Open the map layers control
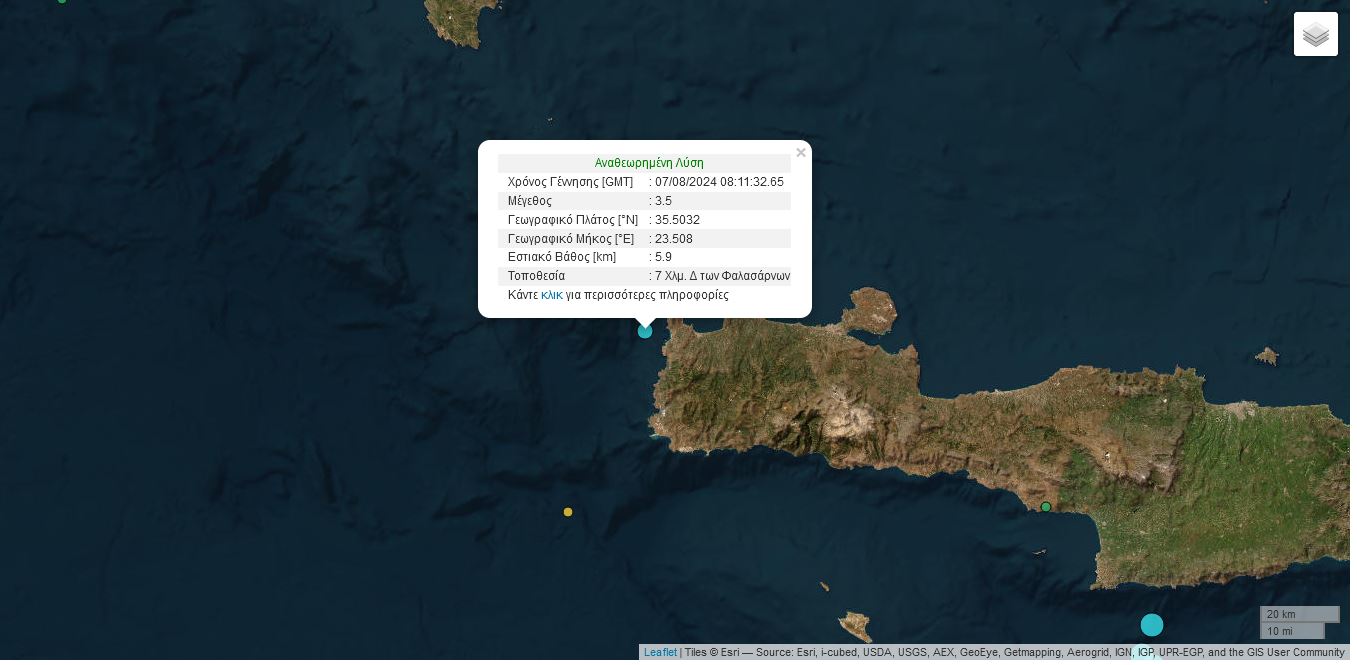The image size is (1357, 665). [1315, 34]
